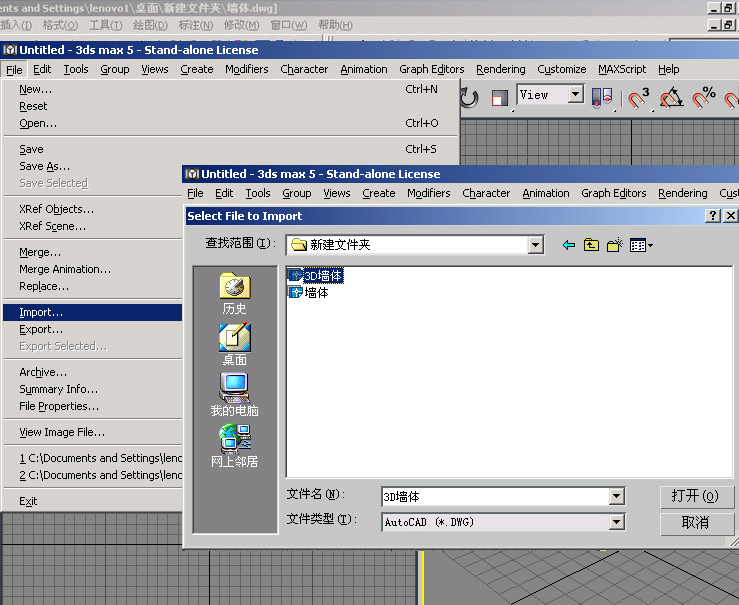This screenshot has height=605, width=739.
Task: Expand the View reference coordinate dropdown
Action: coord(576,95)
